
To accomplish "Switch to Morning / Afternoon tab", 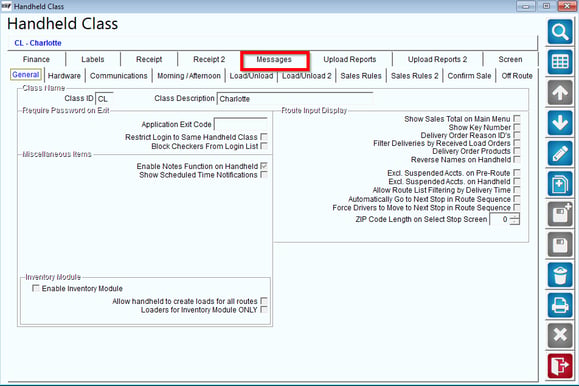I will click(189, 76).
